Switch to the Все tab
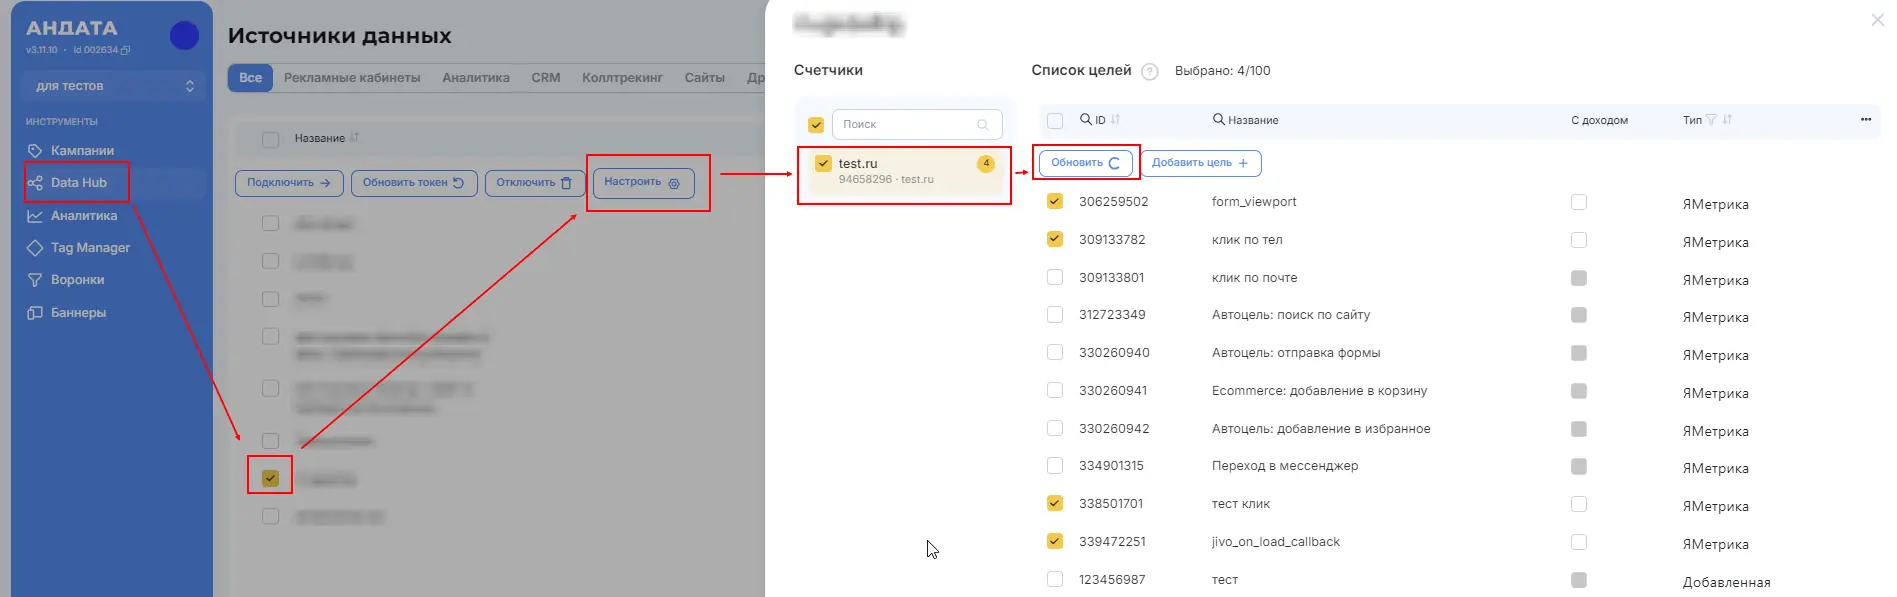This screenshot has width=1897, height=597. pos(250,78)
